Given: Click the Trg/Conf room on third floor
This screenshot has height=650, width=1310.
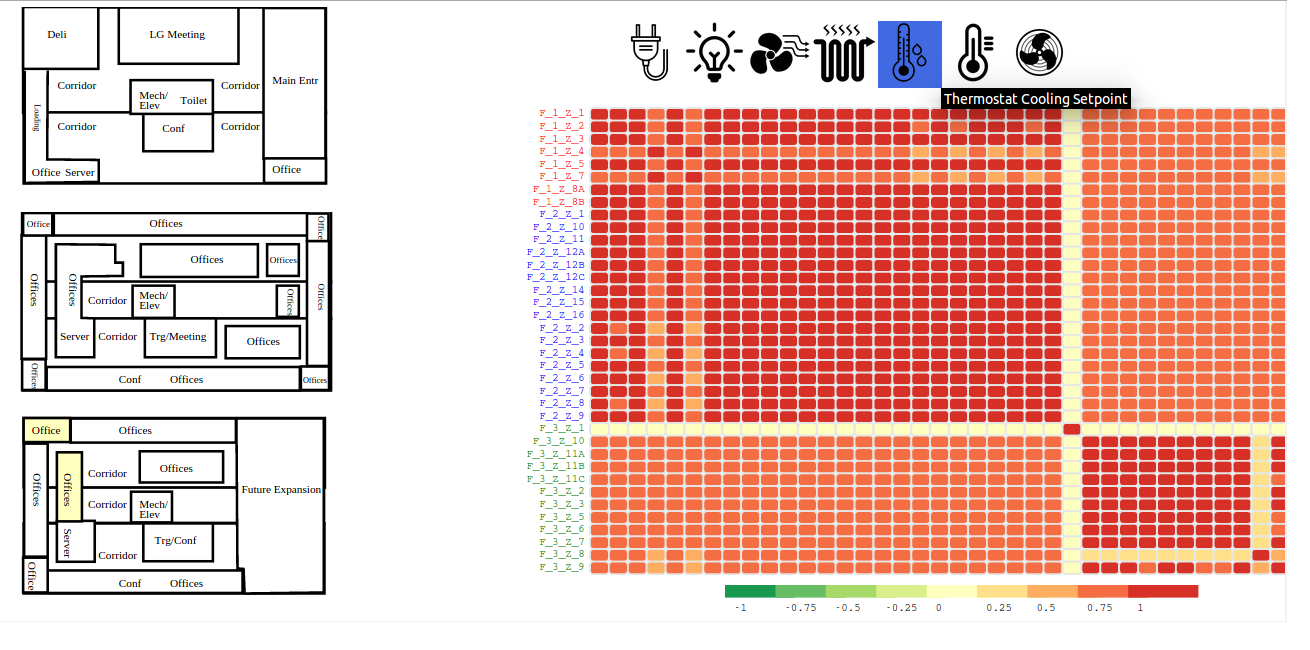Looking at the screenshot, I should 176,541.
